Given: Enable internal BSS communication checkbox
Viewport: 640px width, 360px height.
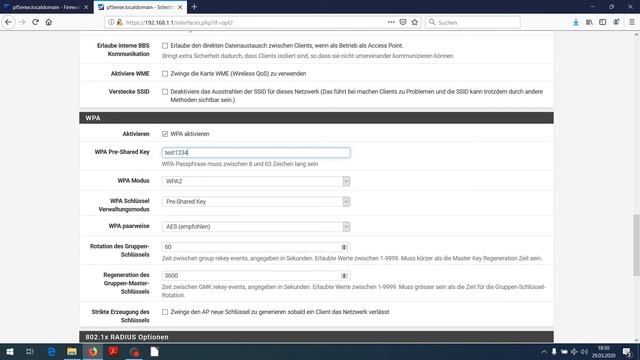Looking at the screenshot, I should pos(165,46).
